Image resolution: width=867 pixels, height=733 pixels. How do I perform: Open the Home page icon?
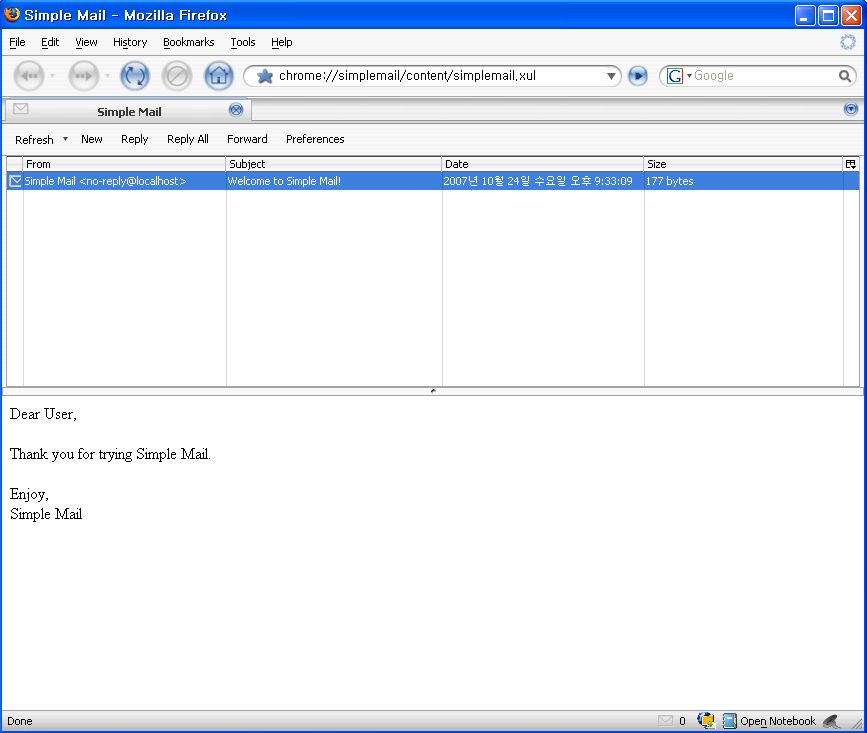(219, 76)
